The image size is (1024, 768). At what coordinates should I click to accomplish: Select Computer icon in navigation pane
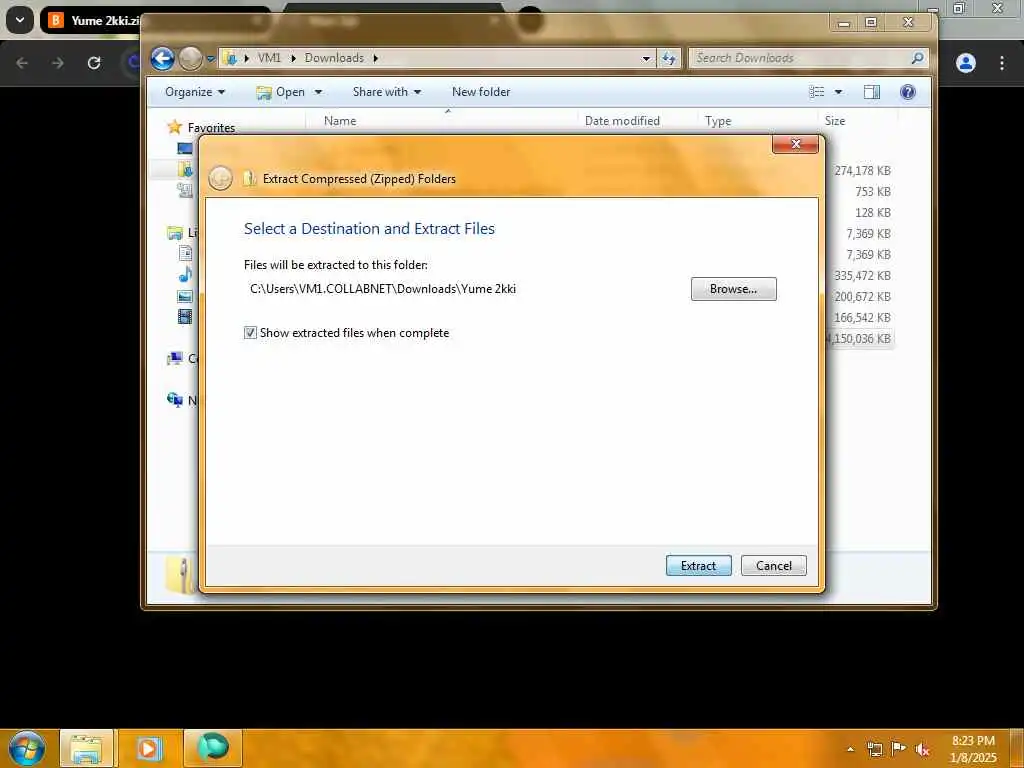174,358
